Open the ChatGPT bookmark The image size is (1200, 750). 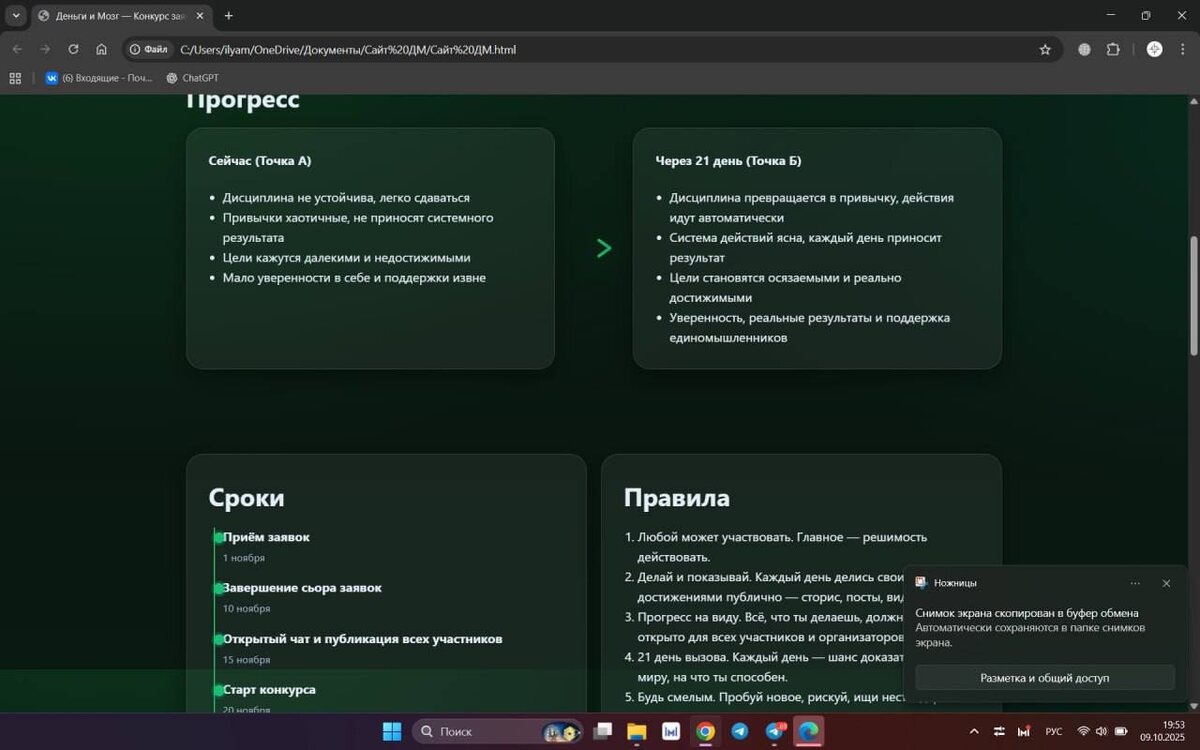[192, 78]
